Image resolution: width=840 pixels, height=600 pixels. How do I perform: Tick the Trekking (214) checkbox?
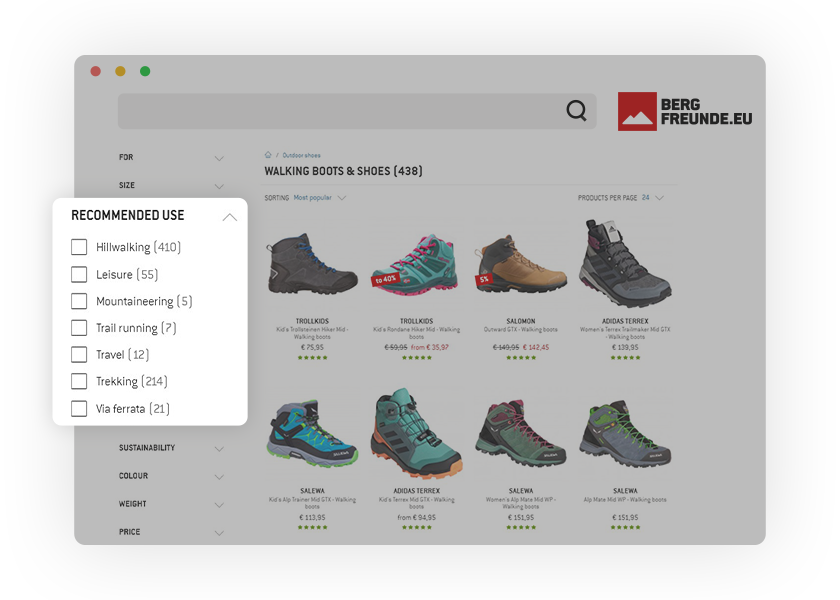click(79, 381)
